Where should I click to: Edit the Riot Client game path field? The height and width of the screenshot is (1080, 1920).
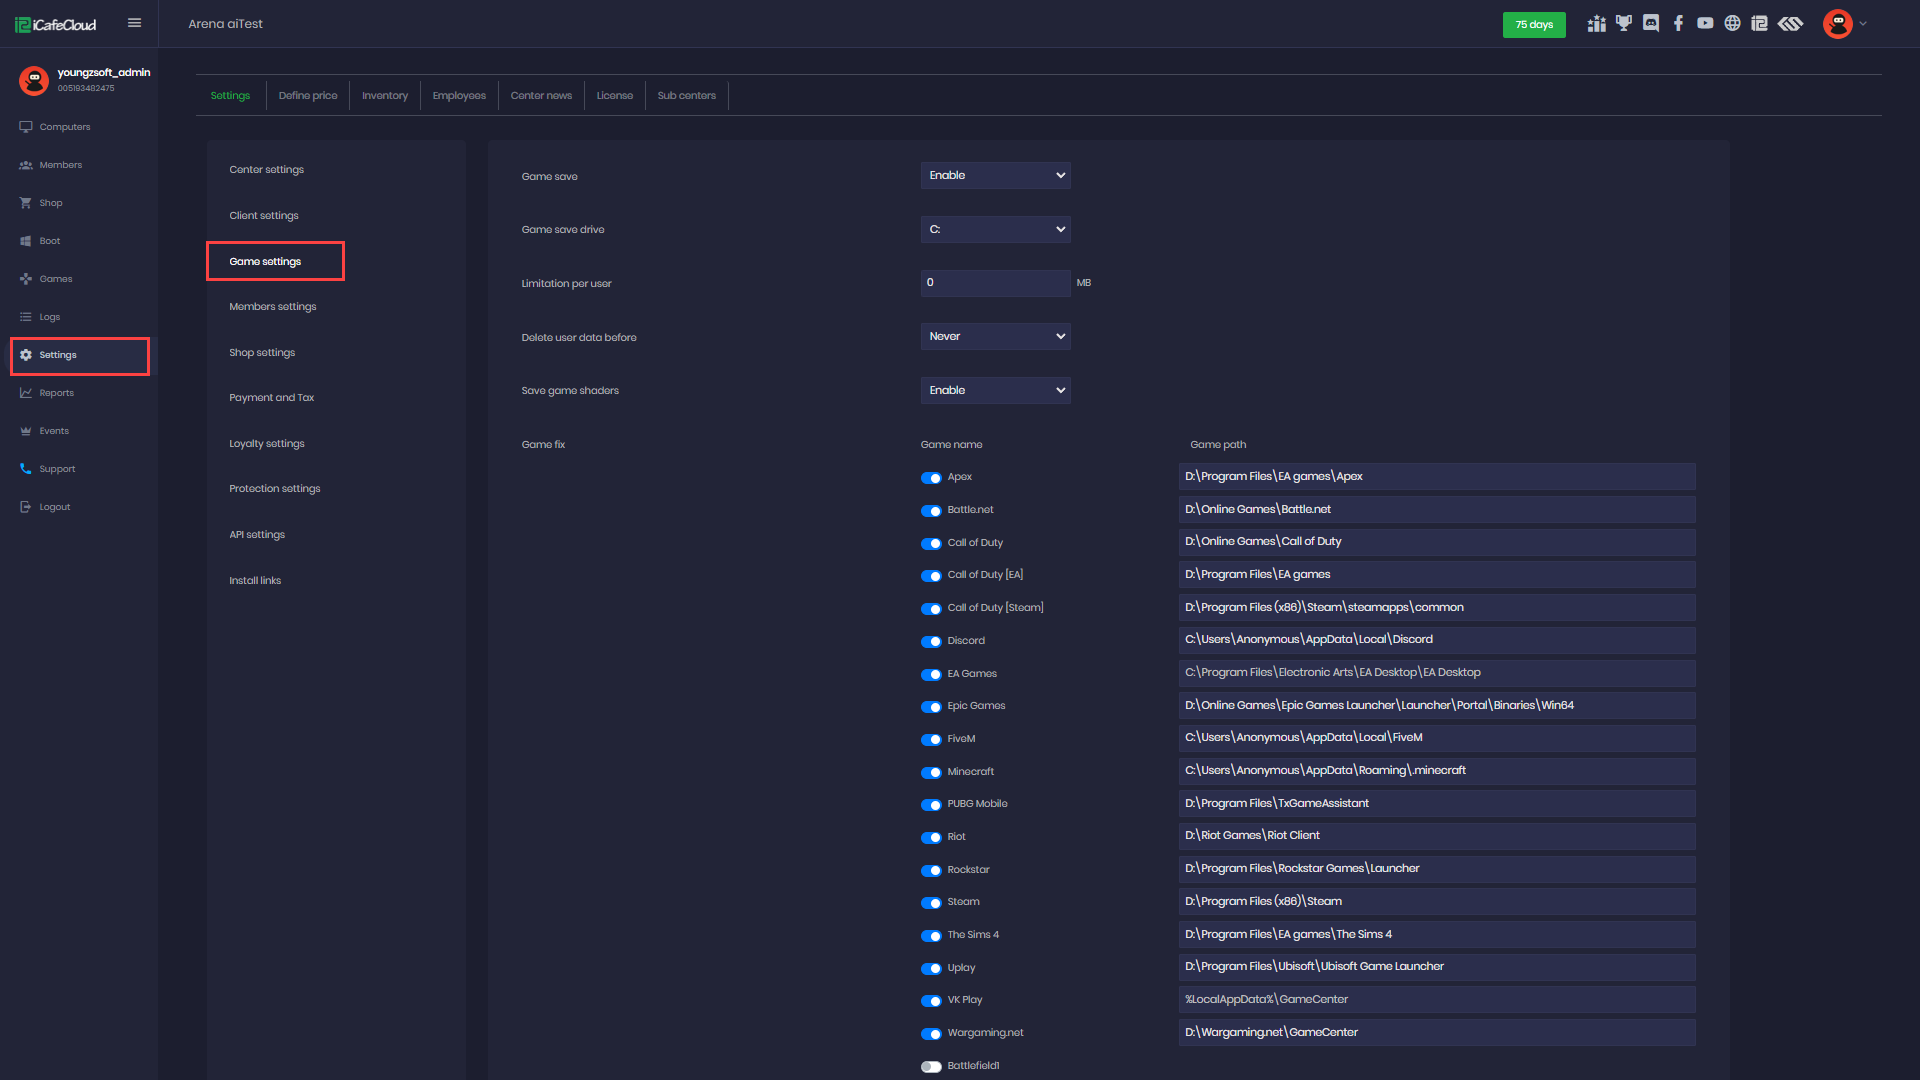(1437, 836)
